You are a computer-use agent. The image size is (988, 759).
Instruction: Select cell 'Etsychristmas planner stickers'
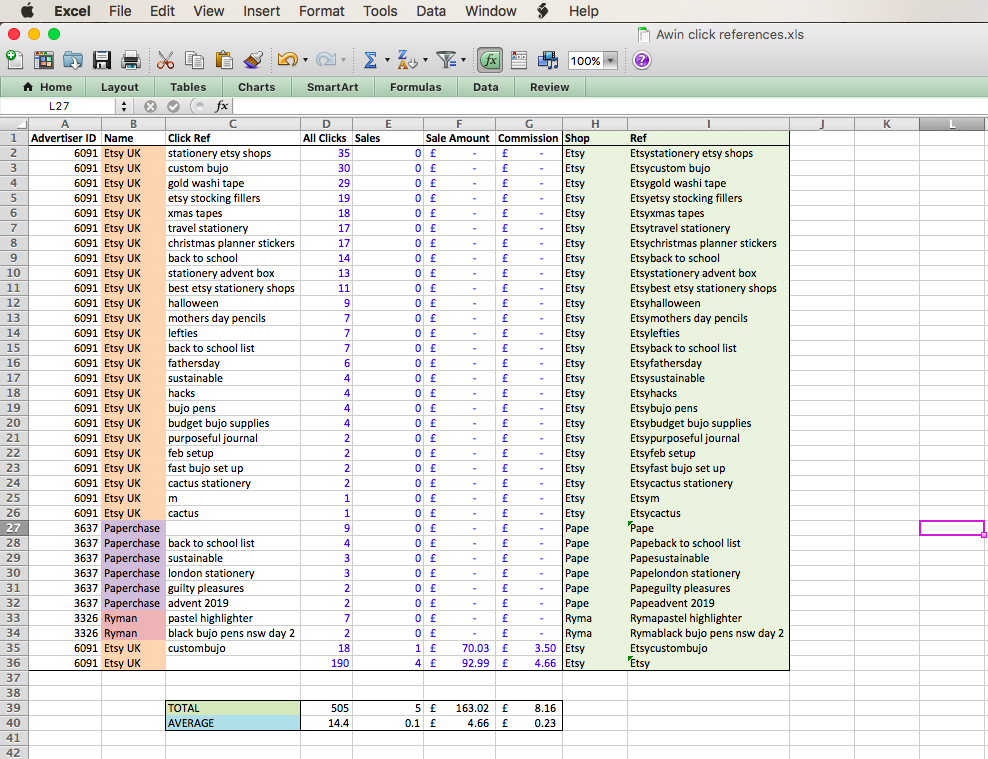[x=708, y=243]
